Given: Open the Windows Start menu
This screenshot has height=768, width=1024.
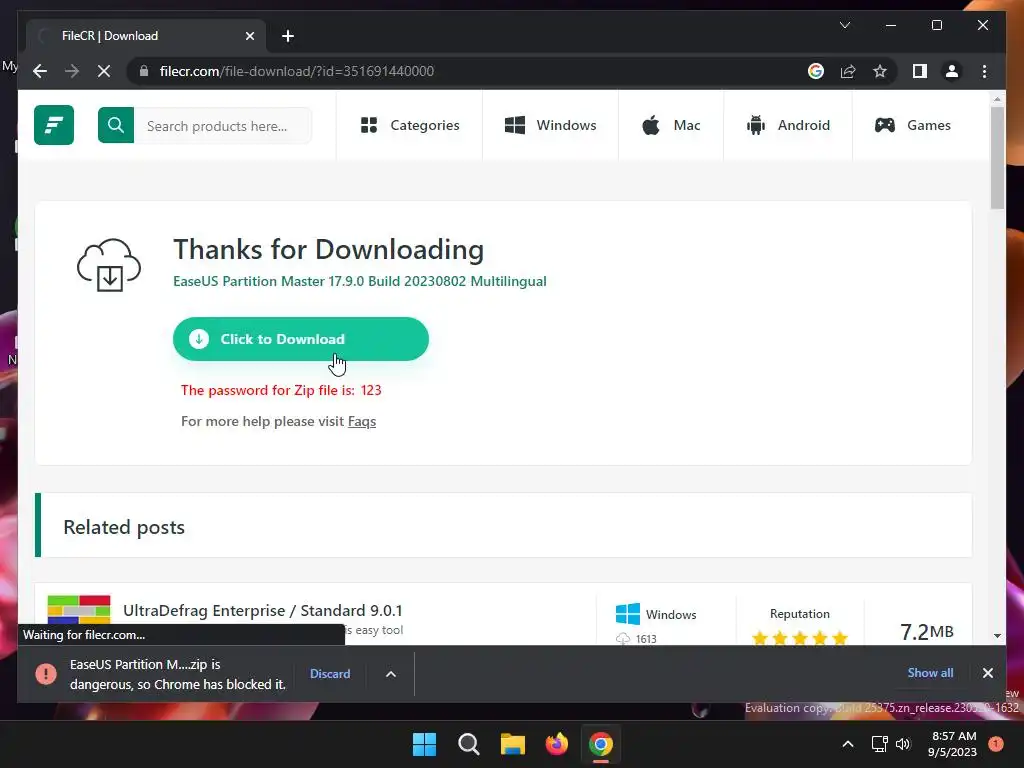Looking at the screenshot, I should click(424, 744).
